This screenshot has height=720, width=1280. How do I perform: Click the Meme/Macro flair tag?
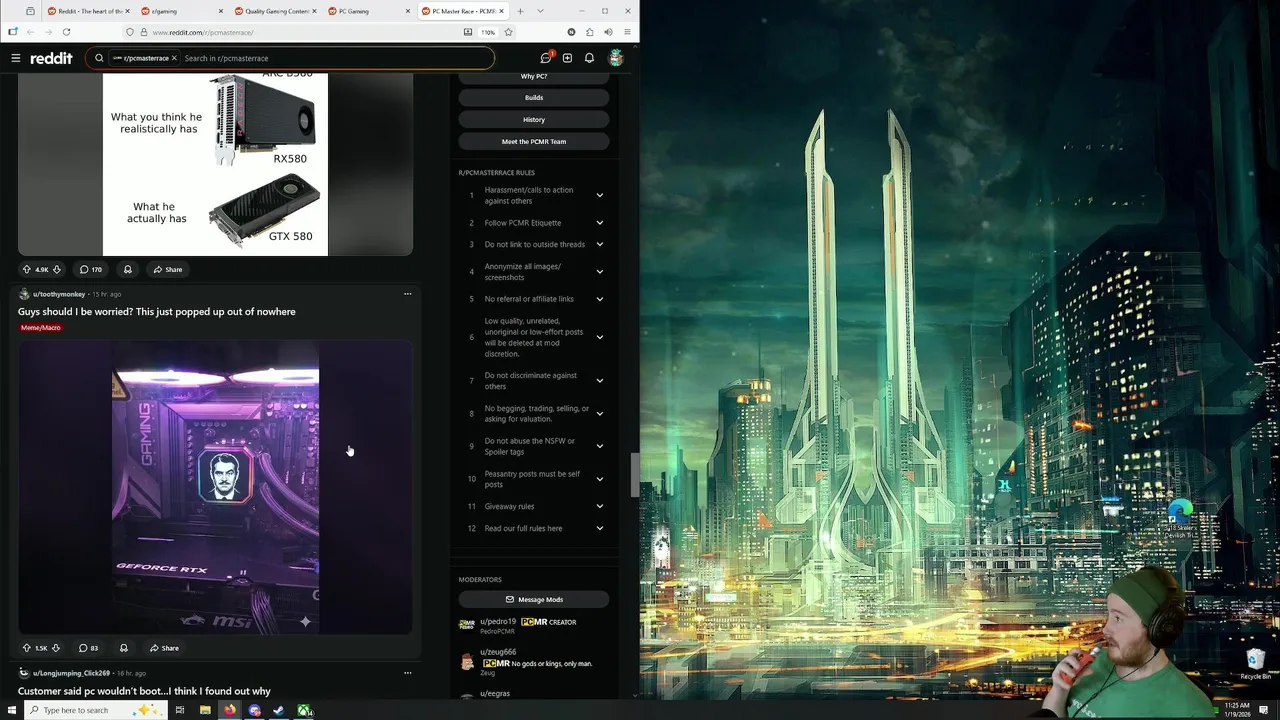point(41,327)
